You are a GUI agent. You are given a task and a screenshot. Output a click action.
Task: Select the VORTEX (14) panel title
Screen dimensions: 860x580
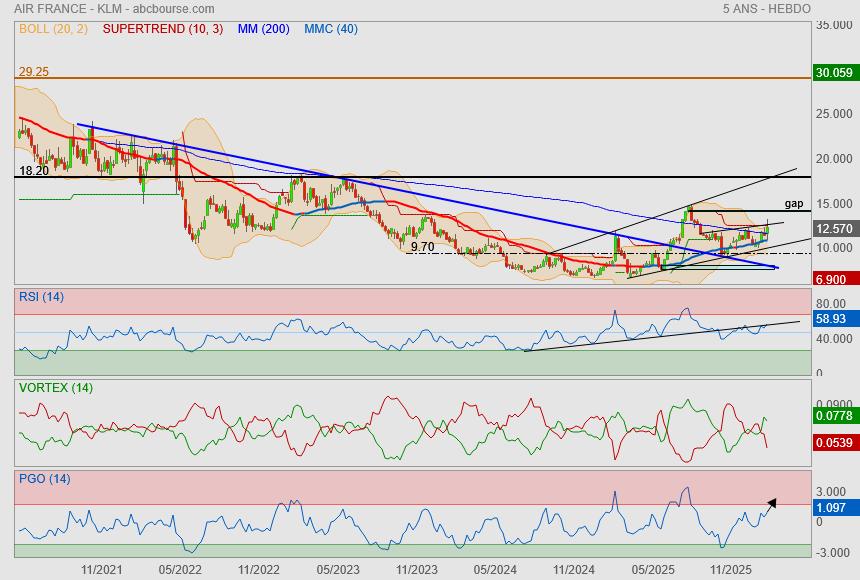(55, 388)
